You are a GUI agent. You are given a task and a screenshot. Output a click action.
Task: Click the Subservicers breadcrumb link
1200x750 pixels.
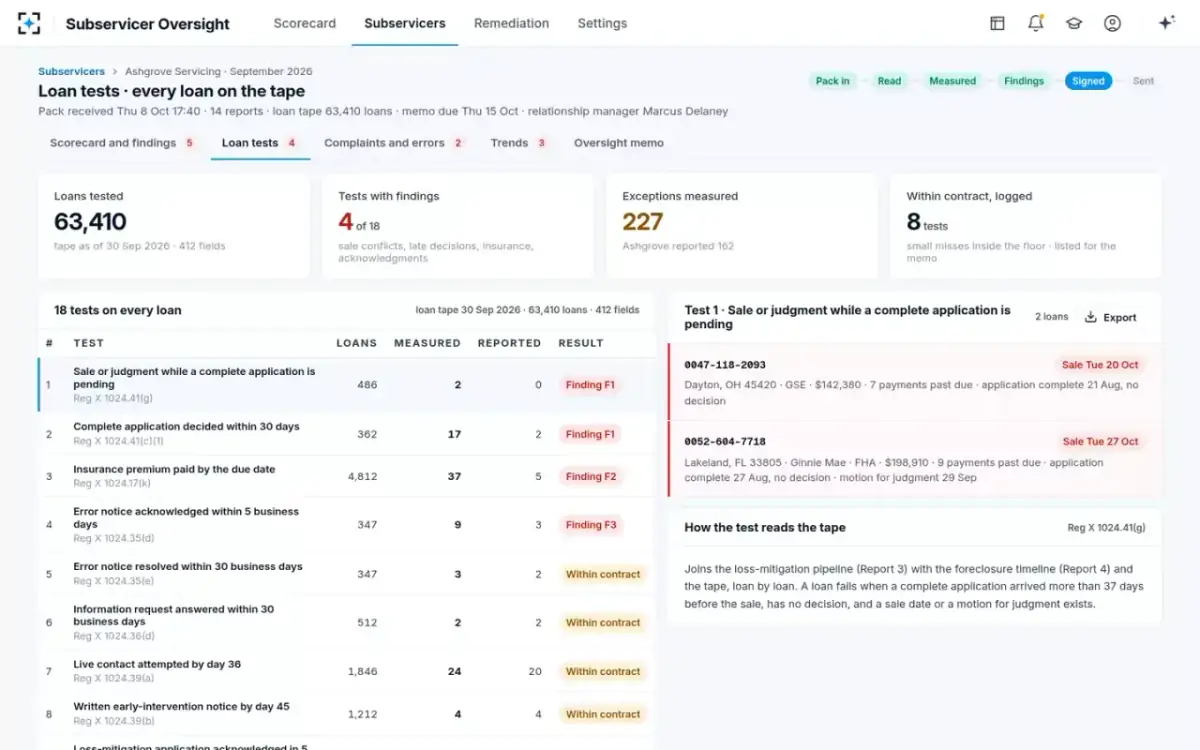coord(71,72)
